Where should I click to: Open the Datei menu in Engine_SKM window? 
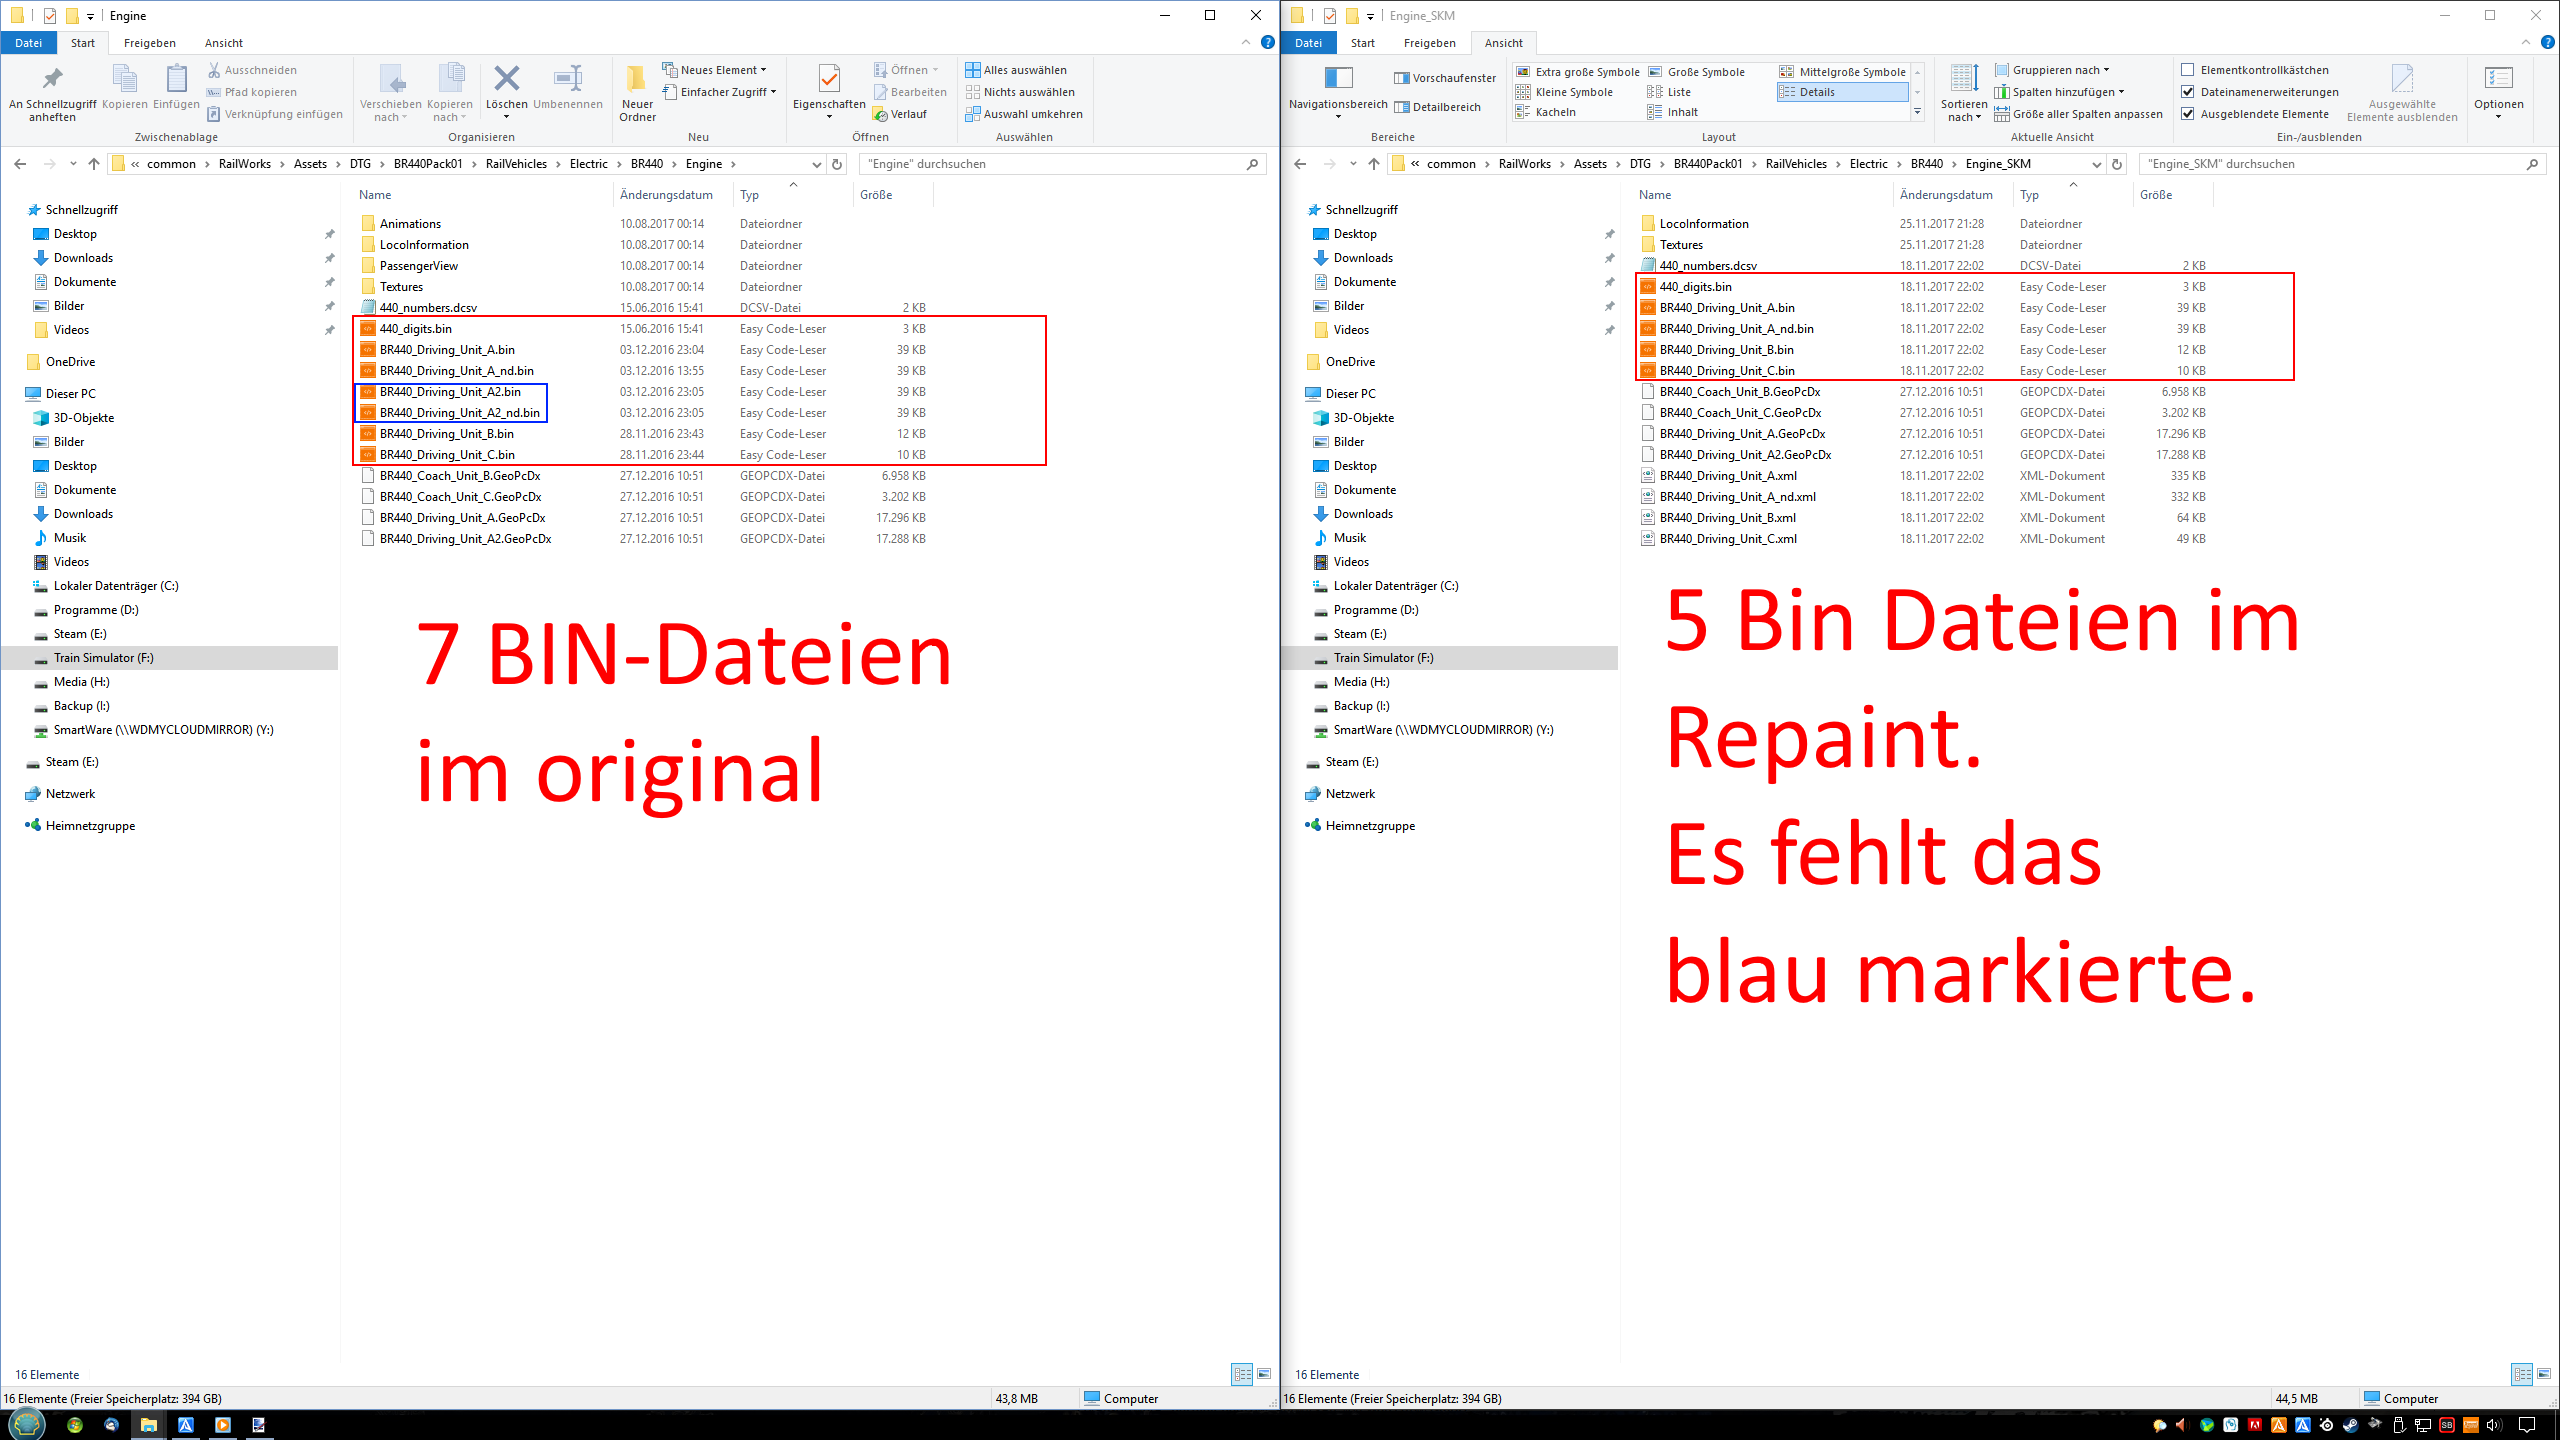pos(1307,43)
